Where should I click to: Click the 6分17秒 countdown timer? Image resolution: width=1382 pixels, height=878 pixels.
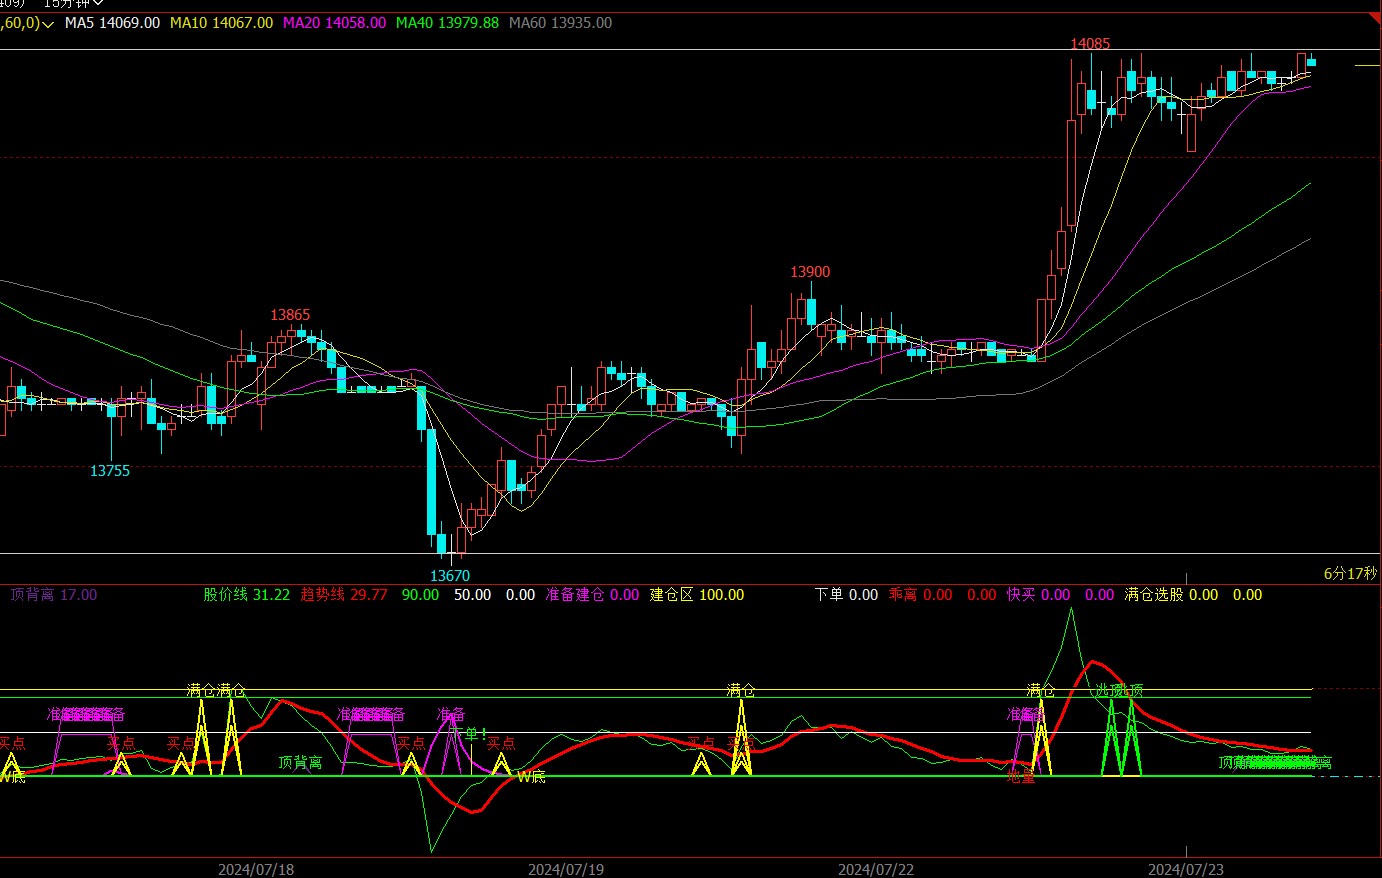point(1350,574)
